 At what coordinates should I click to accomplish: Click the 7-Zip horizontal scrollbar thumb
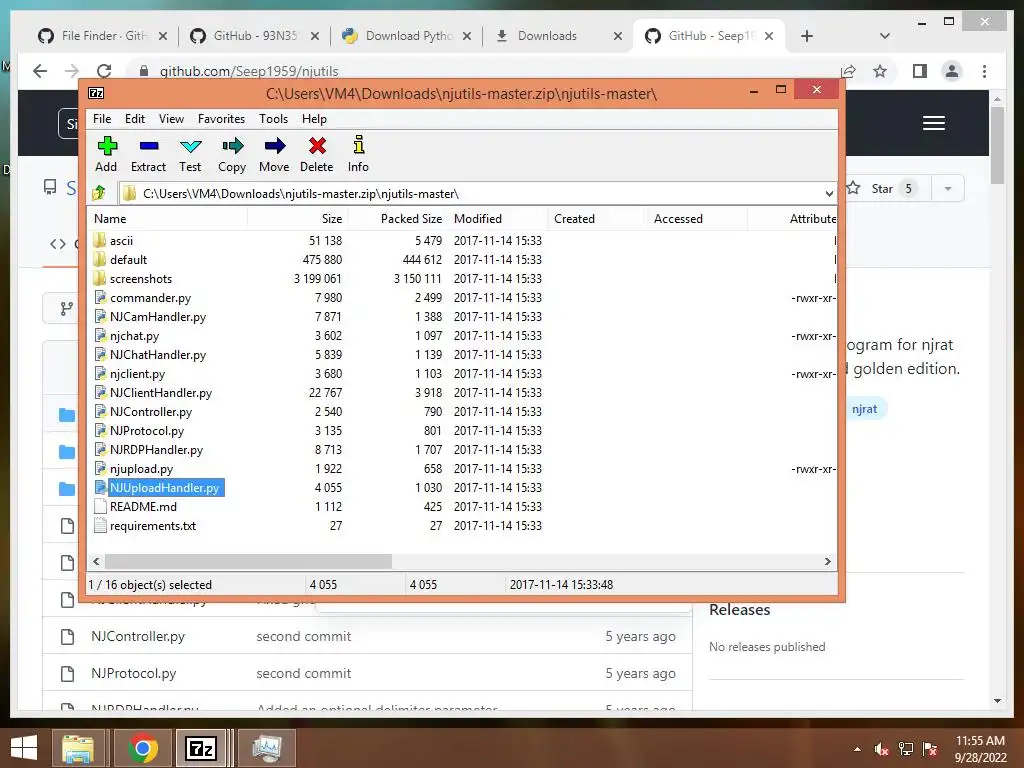coord(248,561)
